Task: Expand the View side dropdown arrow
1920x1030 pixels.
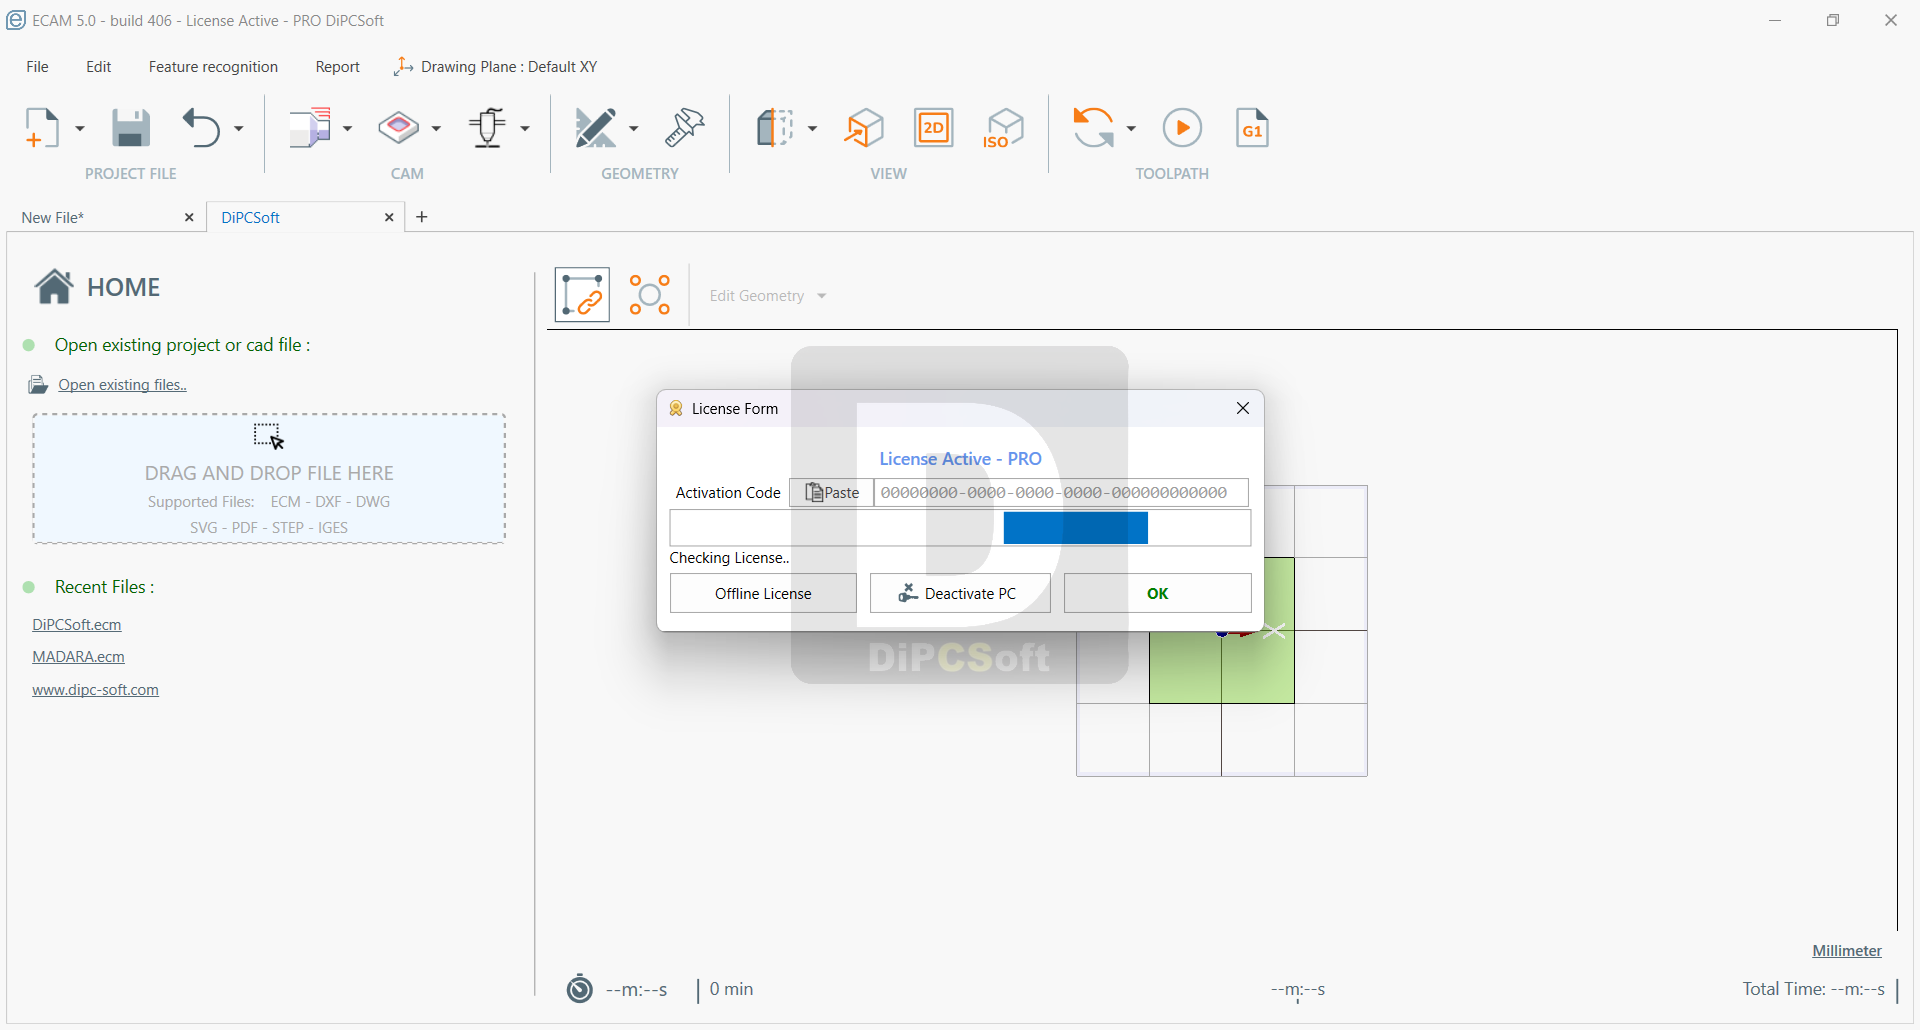Action: coord(812,128)
